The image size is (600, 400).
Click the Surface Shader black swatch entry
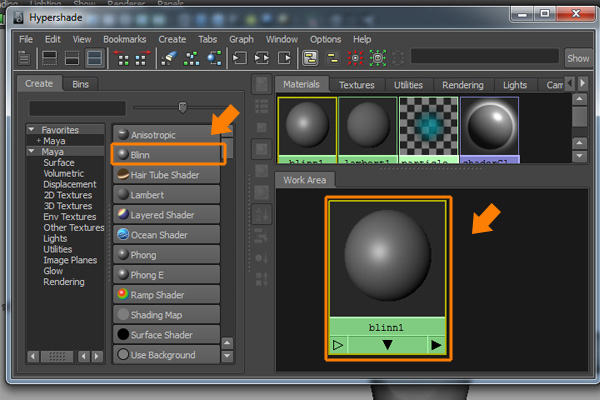click(167, 335)
